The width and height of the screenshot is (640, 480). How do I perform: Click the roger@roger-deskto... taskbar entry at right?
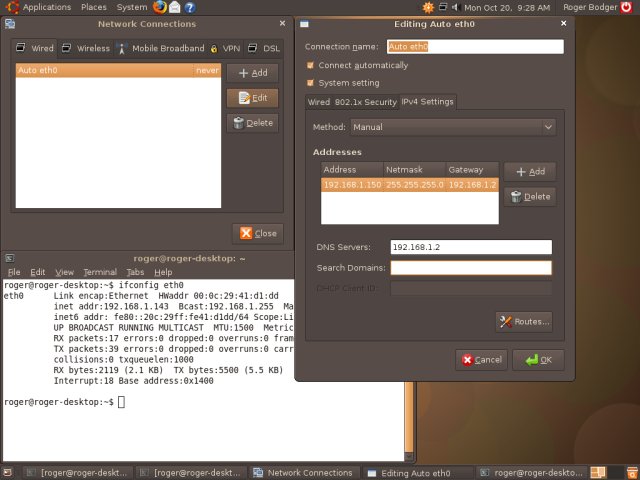[532, 473]
